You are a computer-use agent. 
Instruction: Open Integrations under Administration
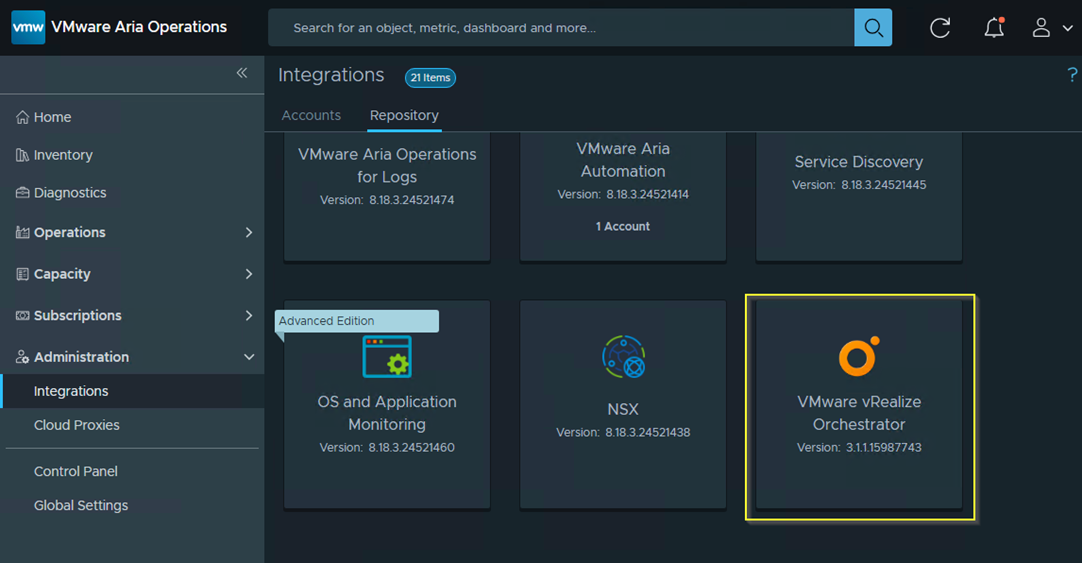click(x=71, y=391)
